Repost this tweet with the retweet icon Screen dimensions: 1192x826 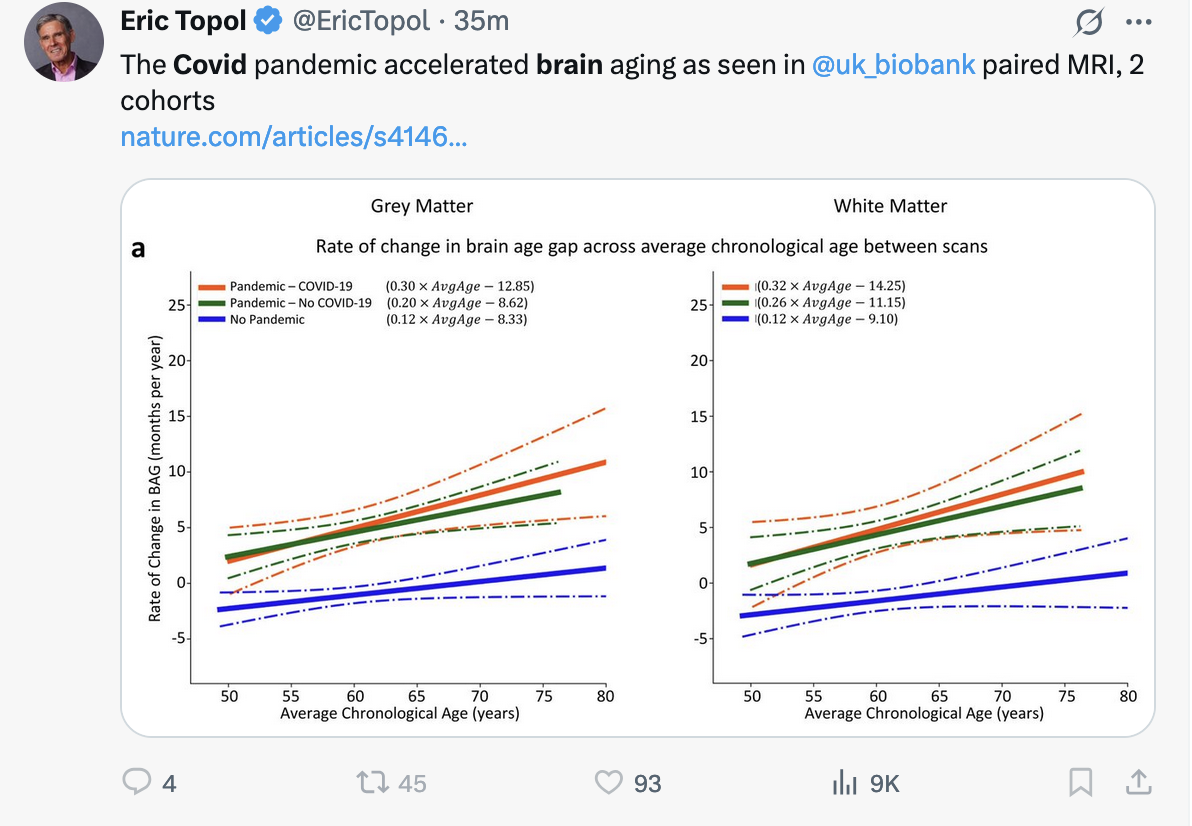pos(374,782)
